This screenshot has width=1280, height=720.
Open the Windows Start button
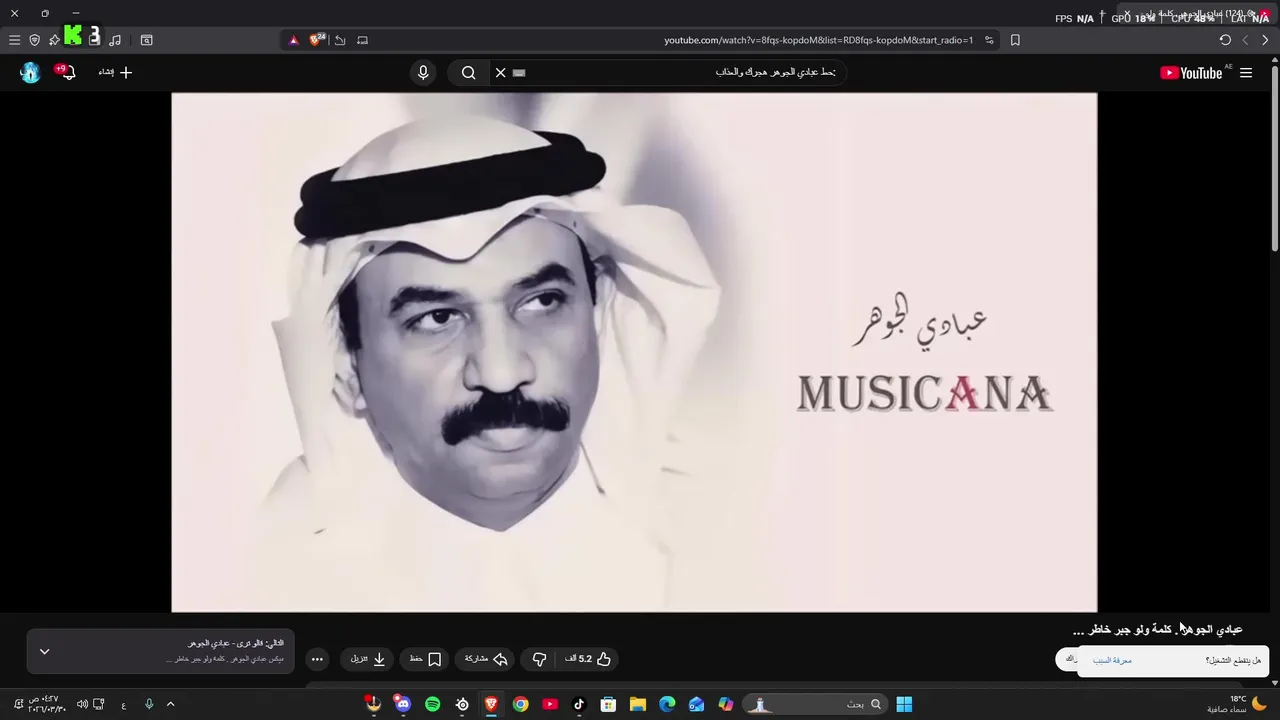[x=904, y=704]
